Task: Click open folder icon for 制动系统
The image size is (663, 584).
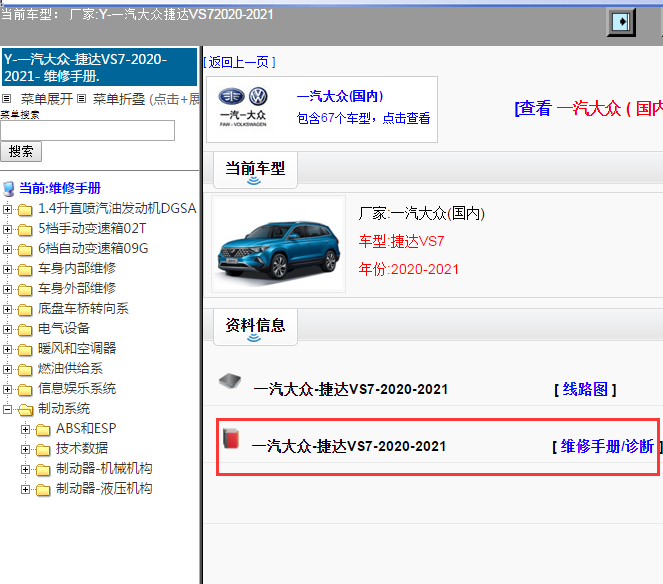Action: (x=25, y=410)
